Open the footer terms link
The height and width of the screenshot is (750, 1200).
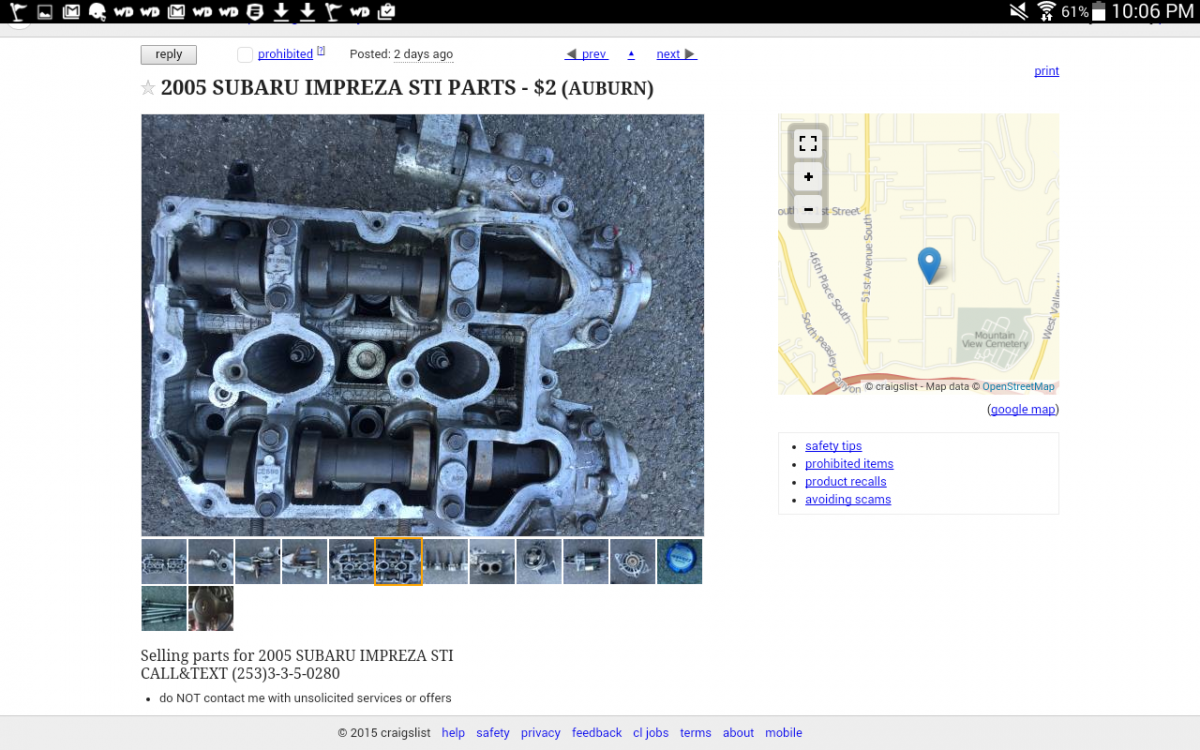click(695, 733)
